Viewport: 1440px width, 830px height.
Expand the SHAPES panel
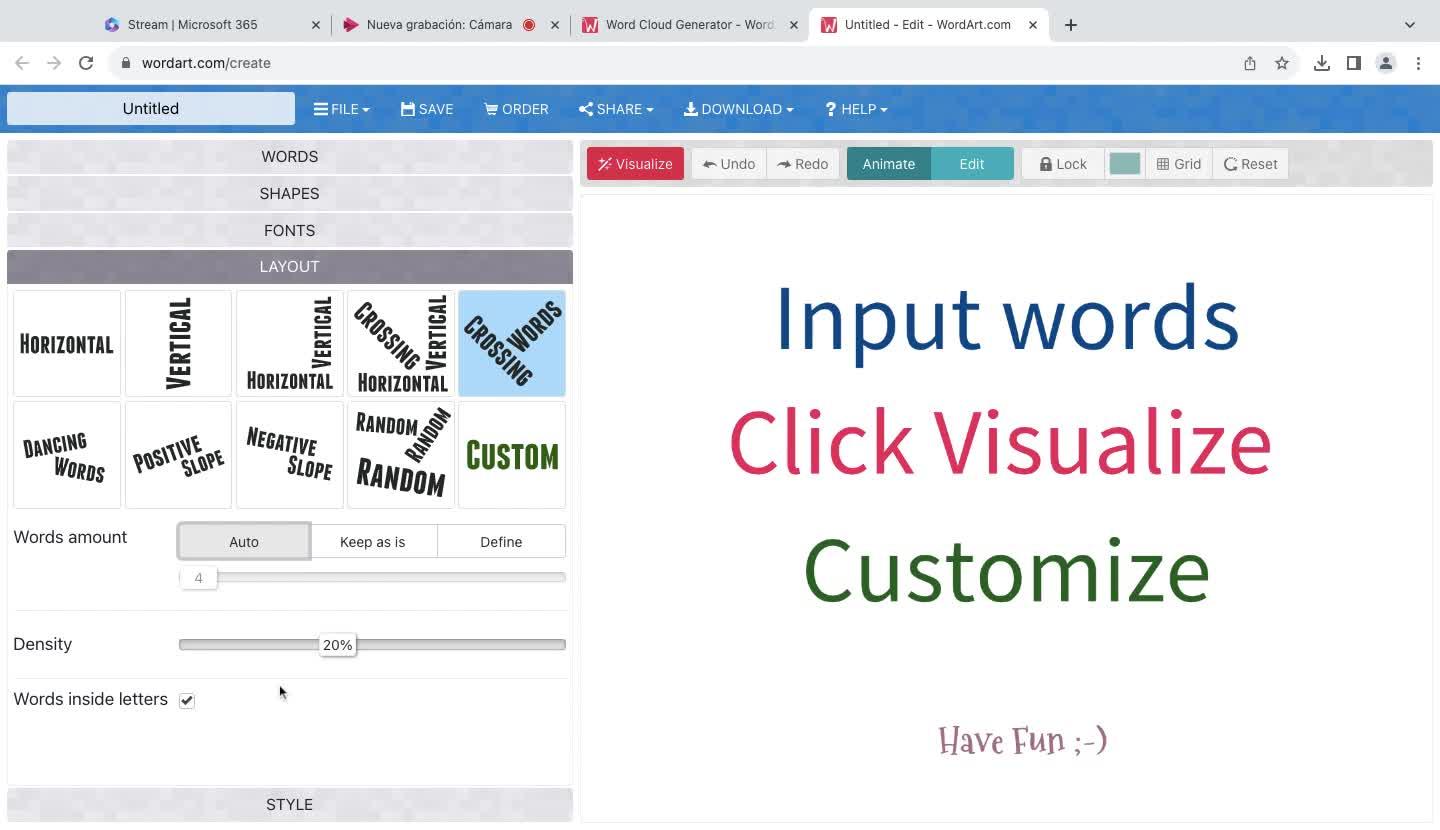tap(290, 194)
